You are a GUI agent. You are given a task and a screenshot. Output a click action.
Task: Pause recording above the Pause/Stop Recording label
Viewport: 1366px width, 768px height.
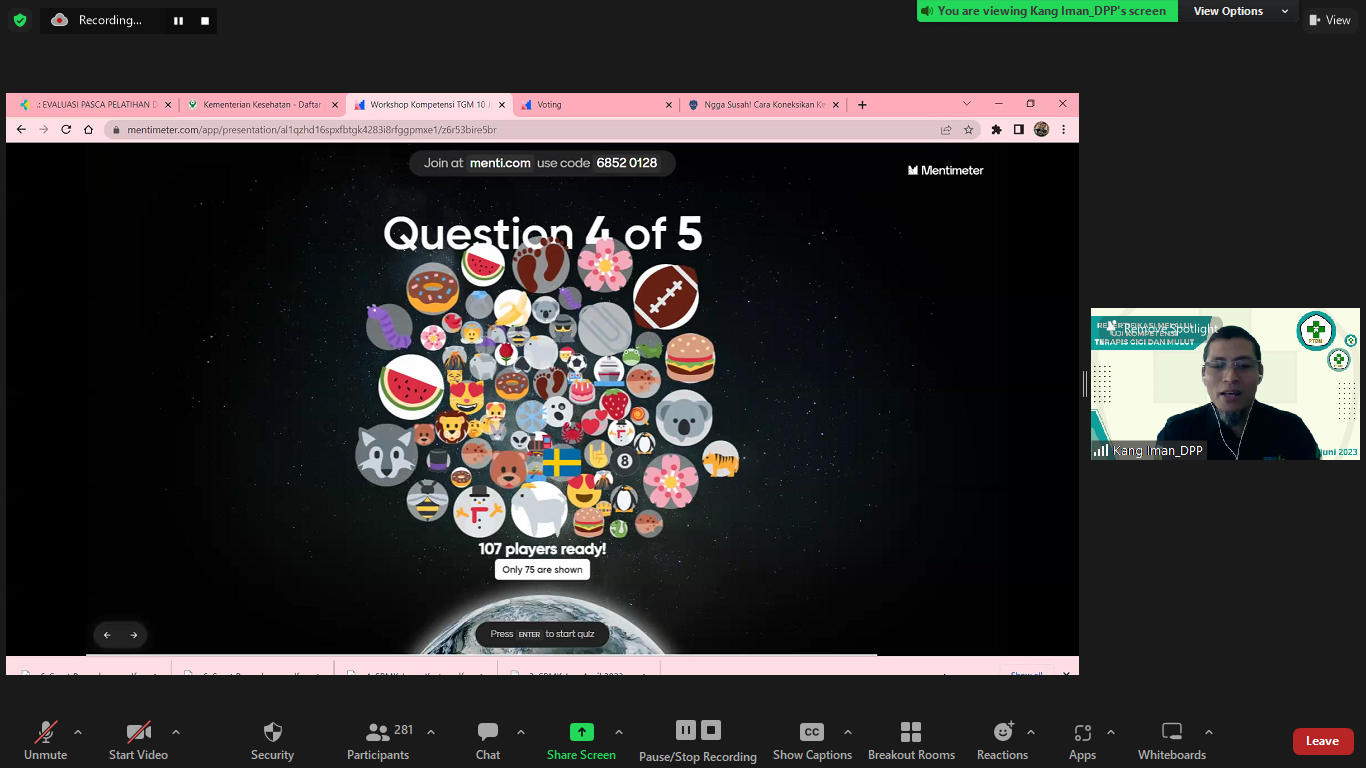click(685, 730)
